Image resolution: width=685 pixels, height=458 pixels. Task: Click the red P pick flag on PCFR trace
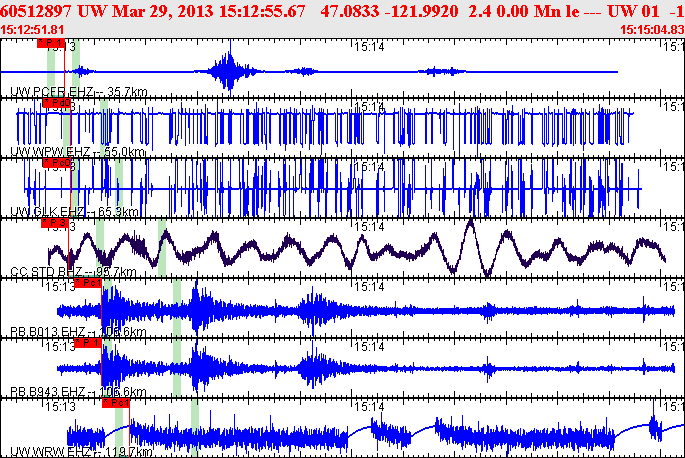pyautogui.click(x=50, y=44)
